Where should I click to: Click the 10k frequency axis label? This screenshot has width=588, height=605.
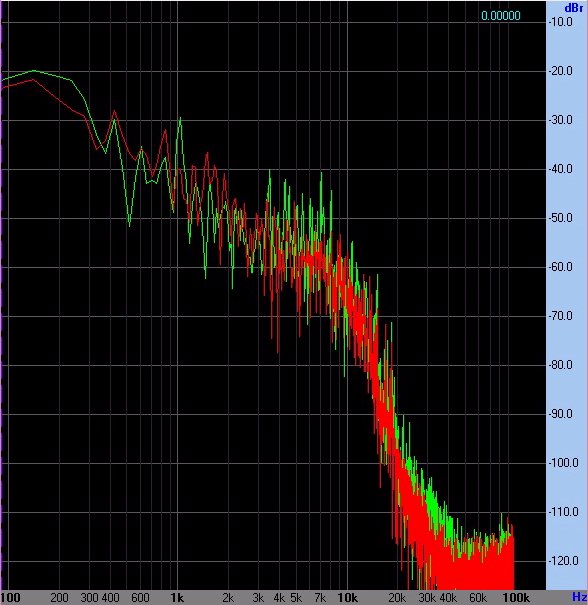click(347, 598)
